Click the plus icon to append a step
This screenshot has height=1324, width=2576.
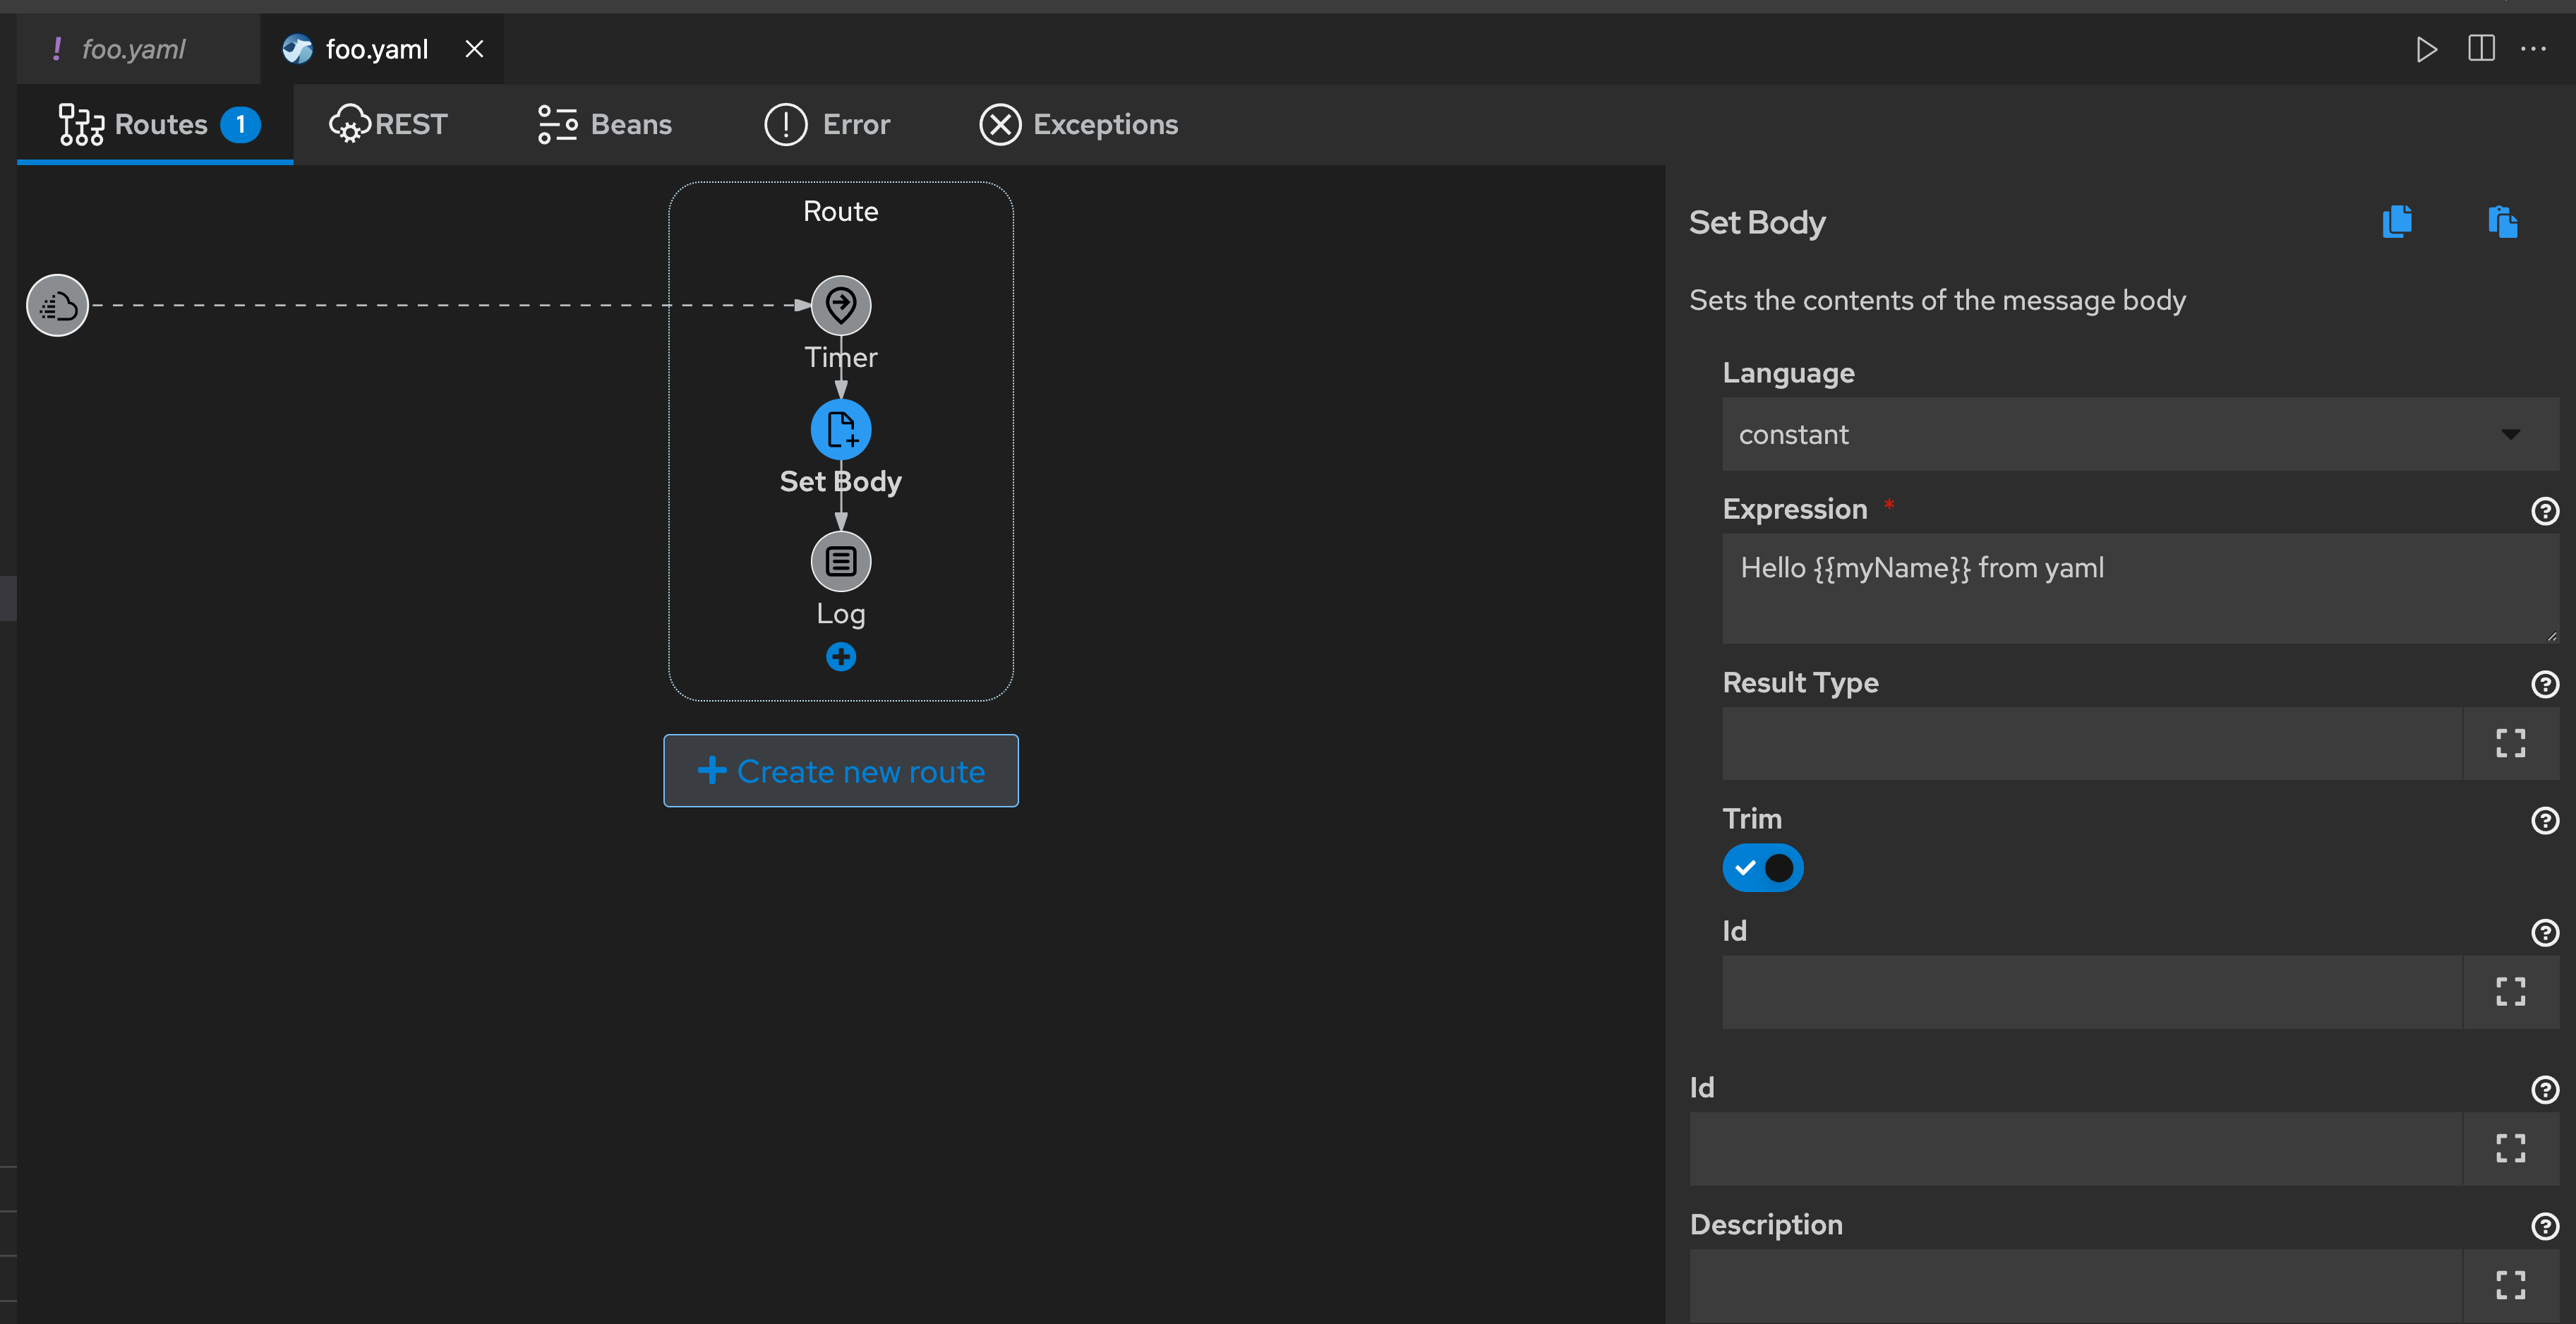pos(840,657)
